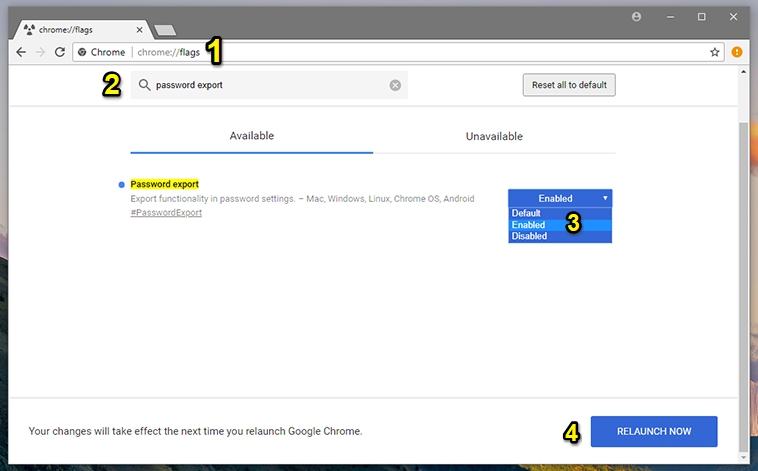Click the page vertical scrollbar thumb
The width and height of the screenshot is (758, 471).
[743, 285]
